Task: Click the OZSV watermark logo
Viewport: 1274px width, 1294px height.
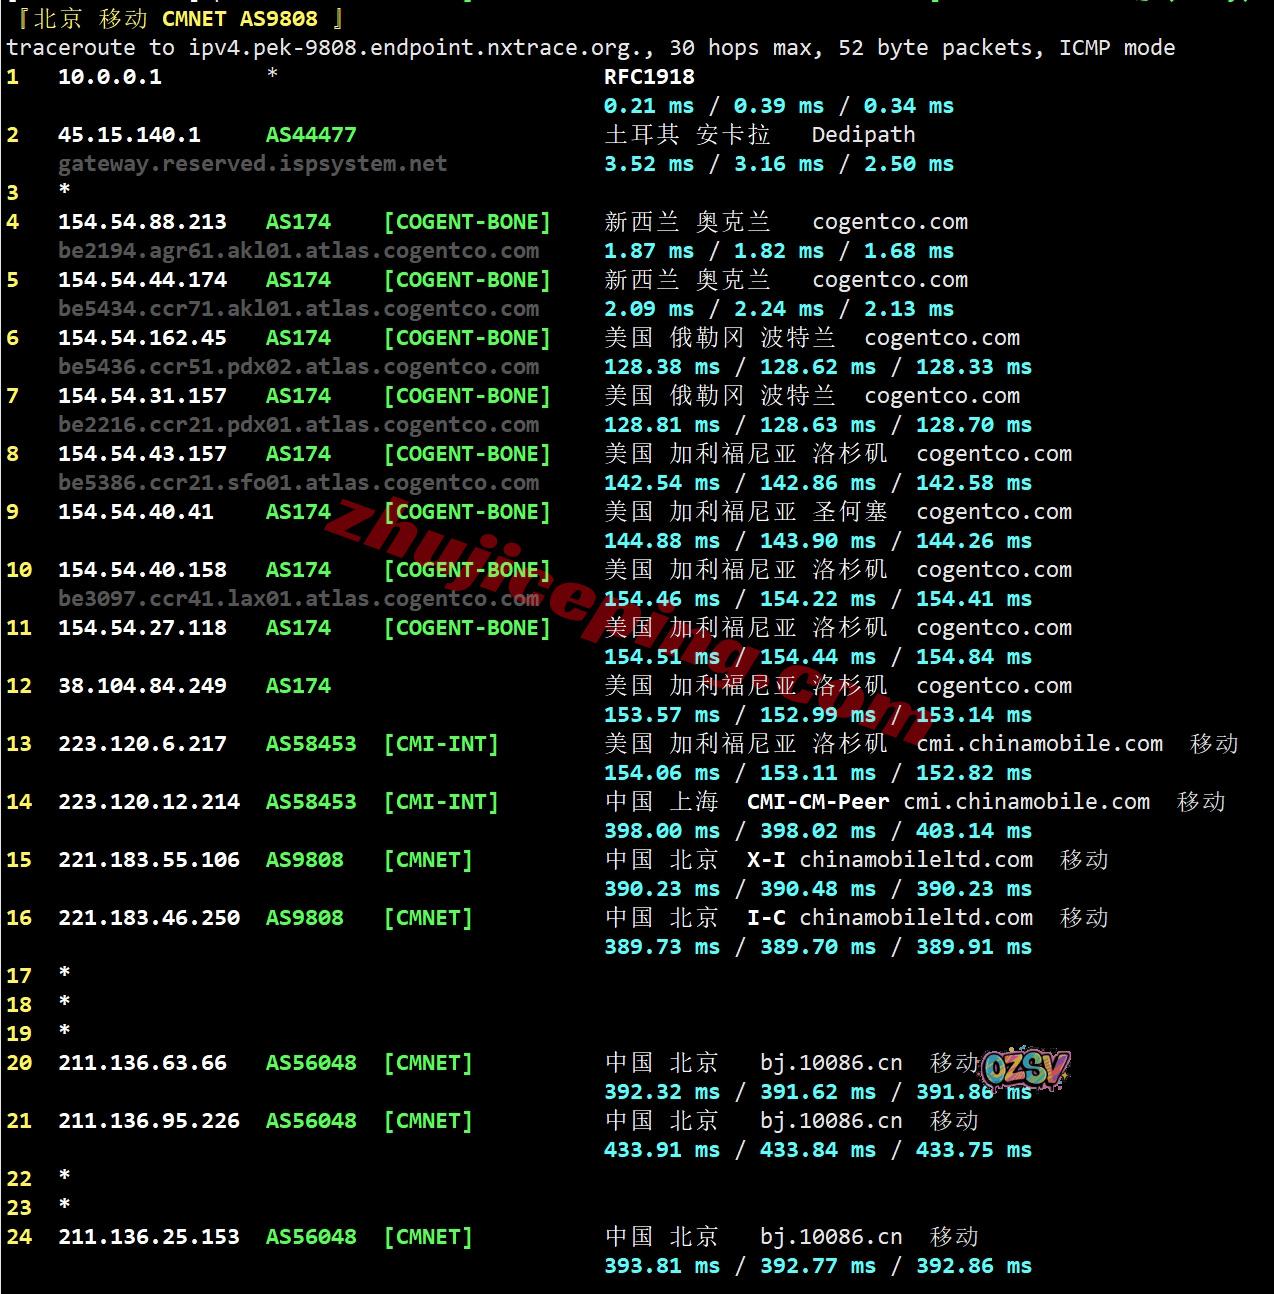Action: coord(1026,1069)
